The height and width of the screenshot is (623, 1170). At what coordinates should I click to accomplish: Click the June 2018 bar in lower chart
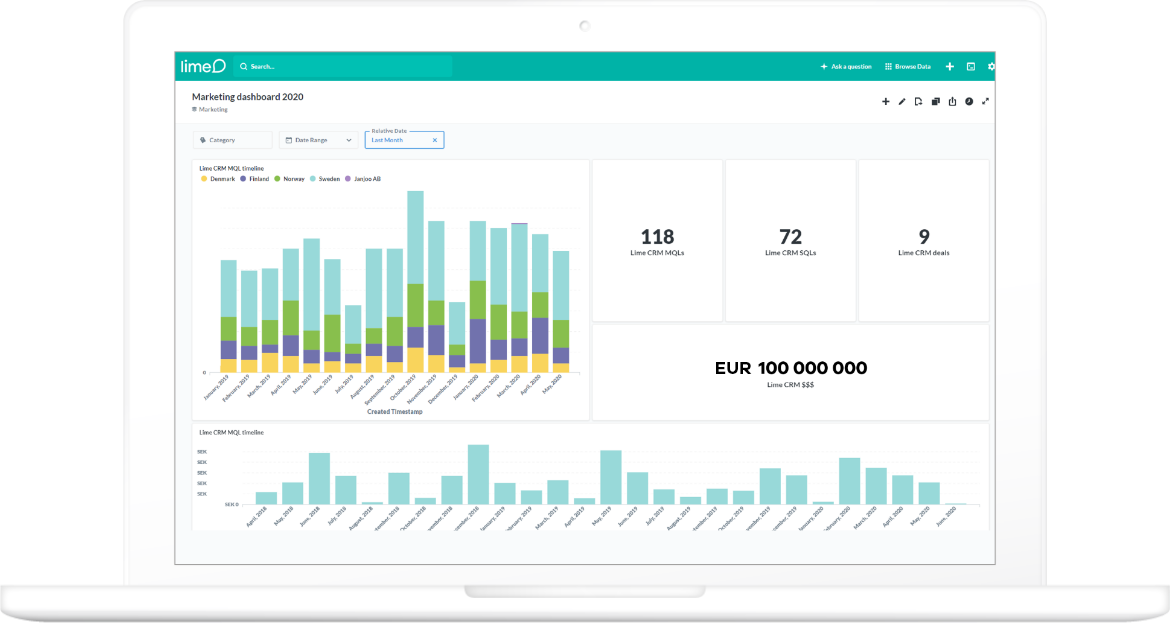point(319,478)
